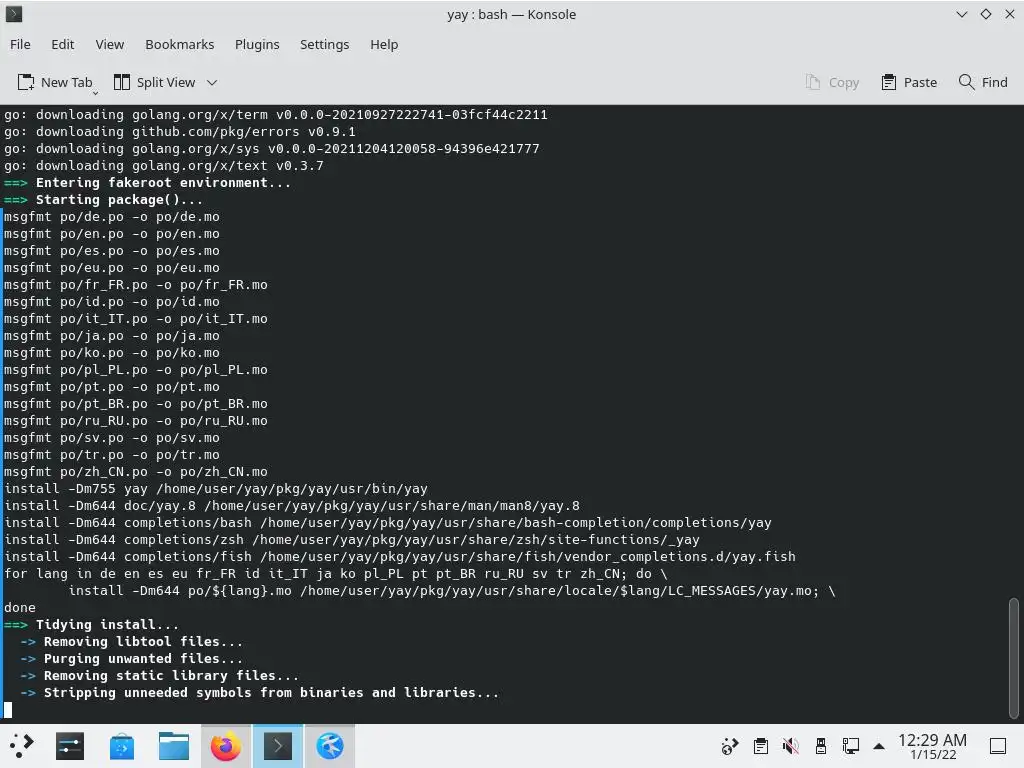The height and width of the screenshot is (768, 1024).
Task: Click 'Removing static library files...' text
Action: (171, 676)
